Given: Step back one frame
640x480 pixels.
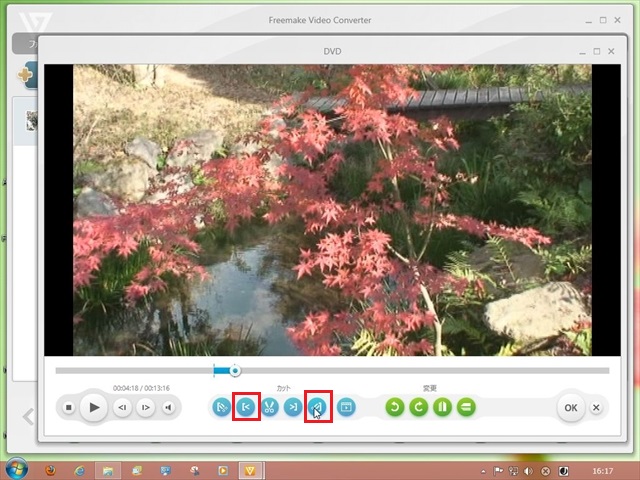Looking at the screenshot, I should (x=122, y=407).
